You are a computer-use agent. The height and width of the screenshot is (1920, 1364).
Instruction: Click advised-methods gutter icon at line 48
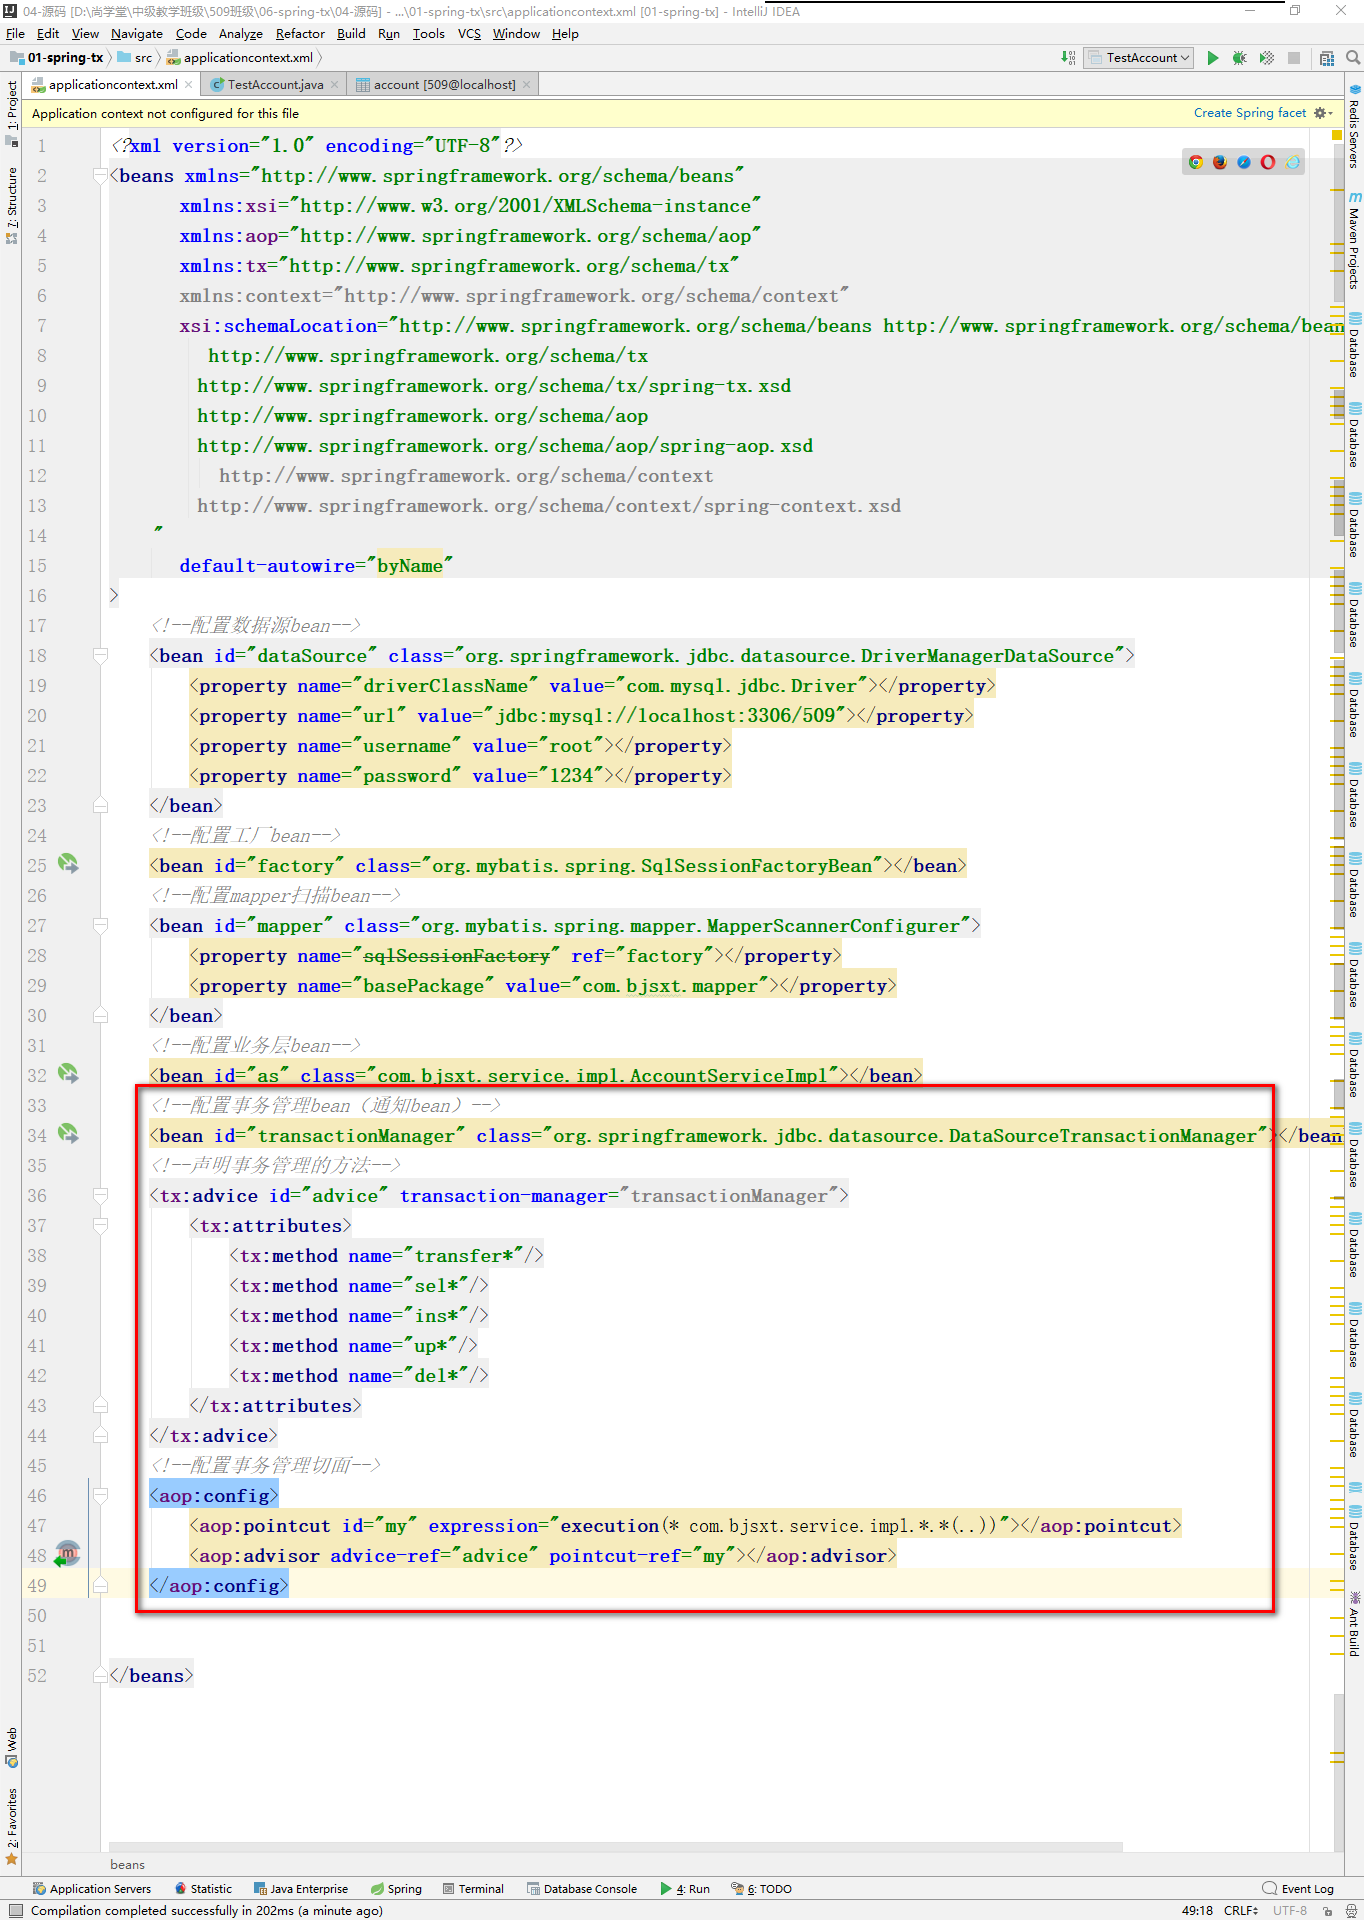tap(67, 1554)
